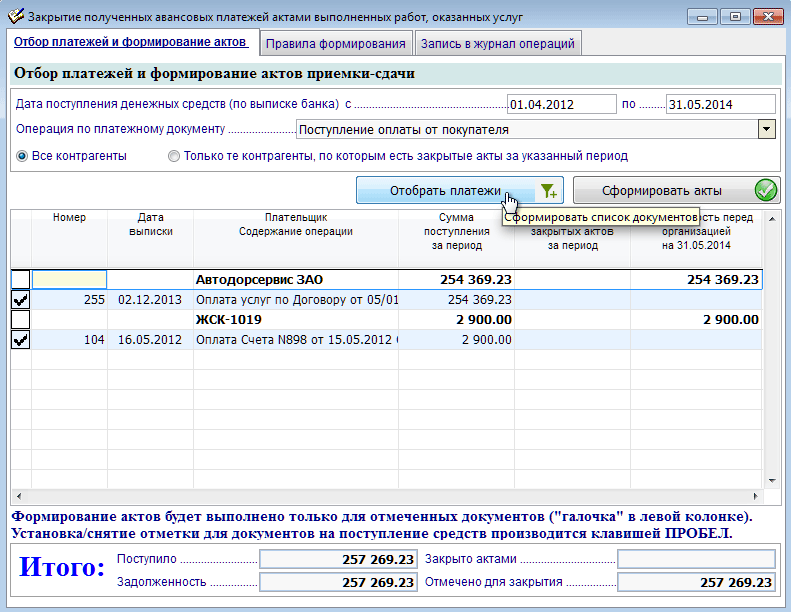Close the window
Screen dimensions: 791x612
click(768, 17)
